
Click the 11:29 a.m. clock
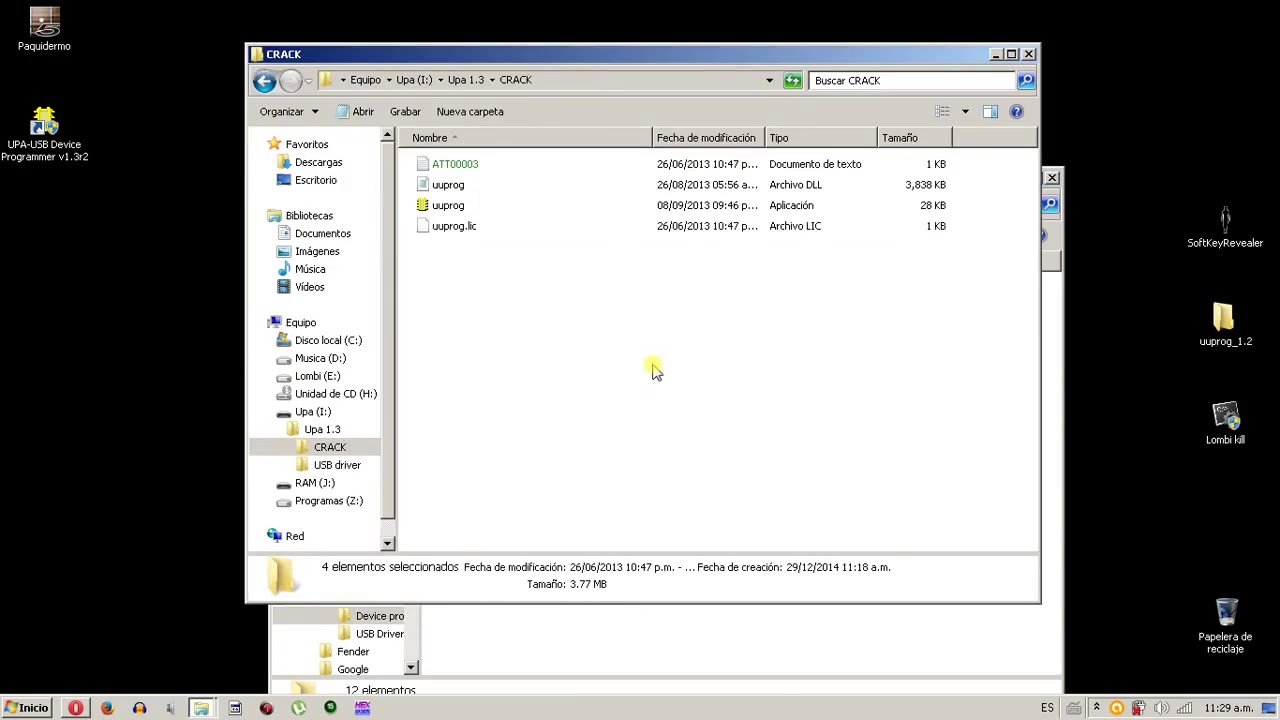point(1228,708)
